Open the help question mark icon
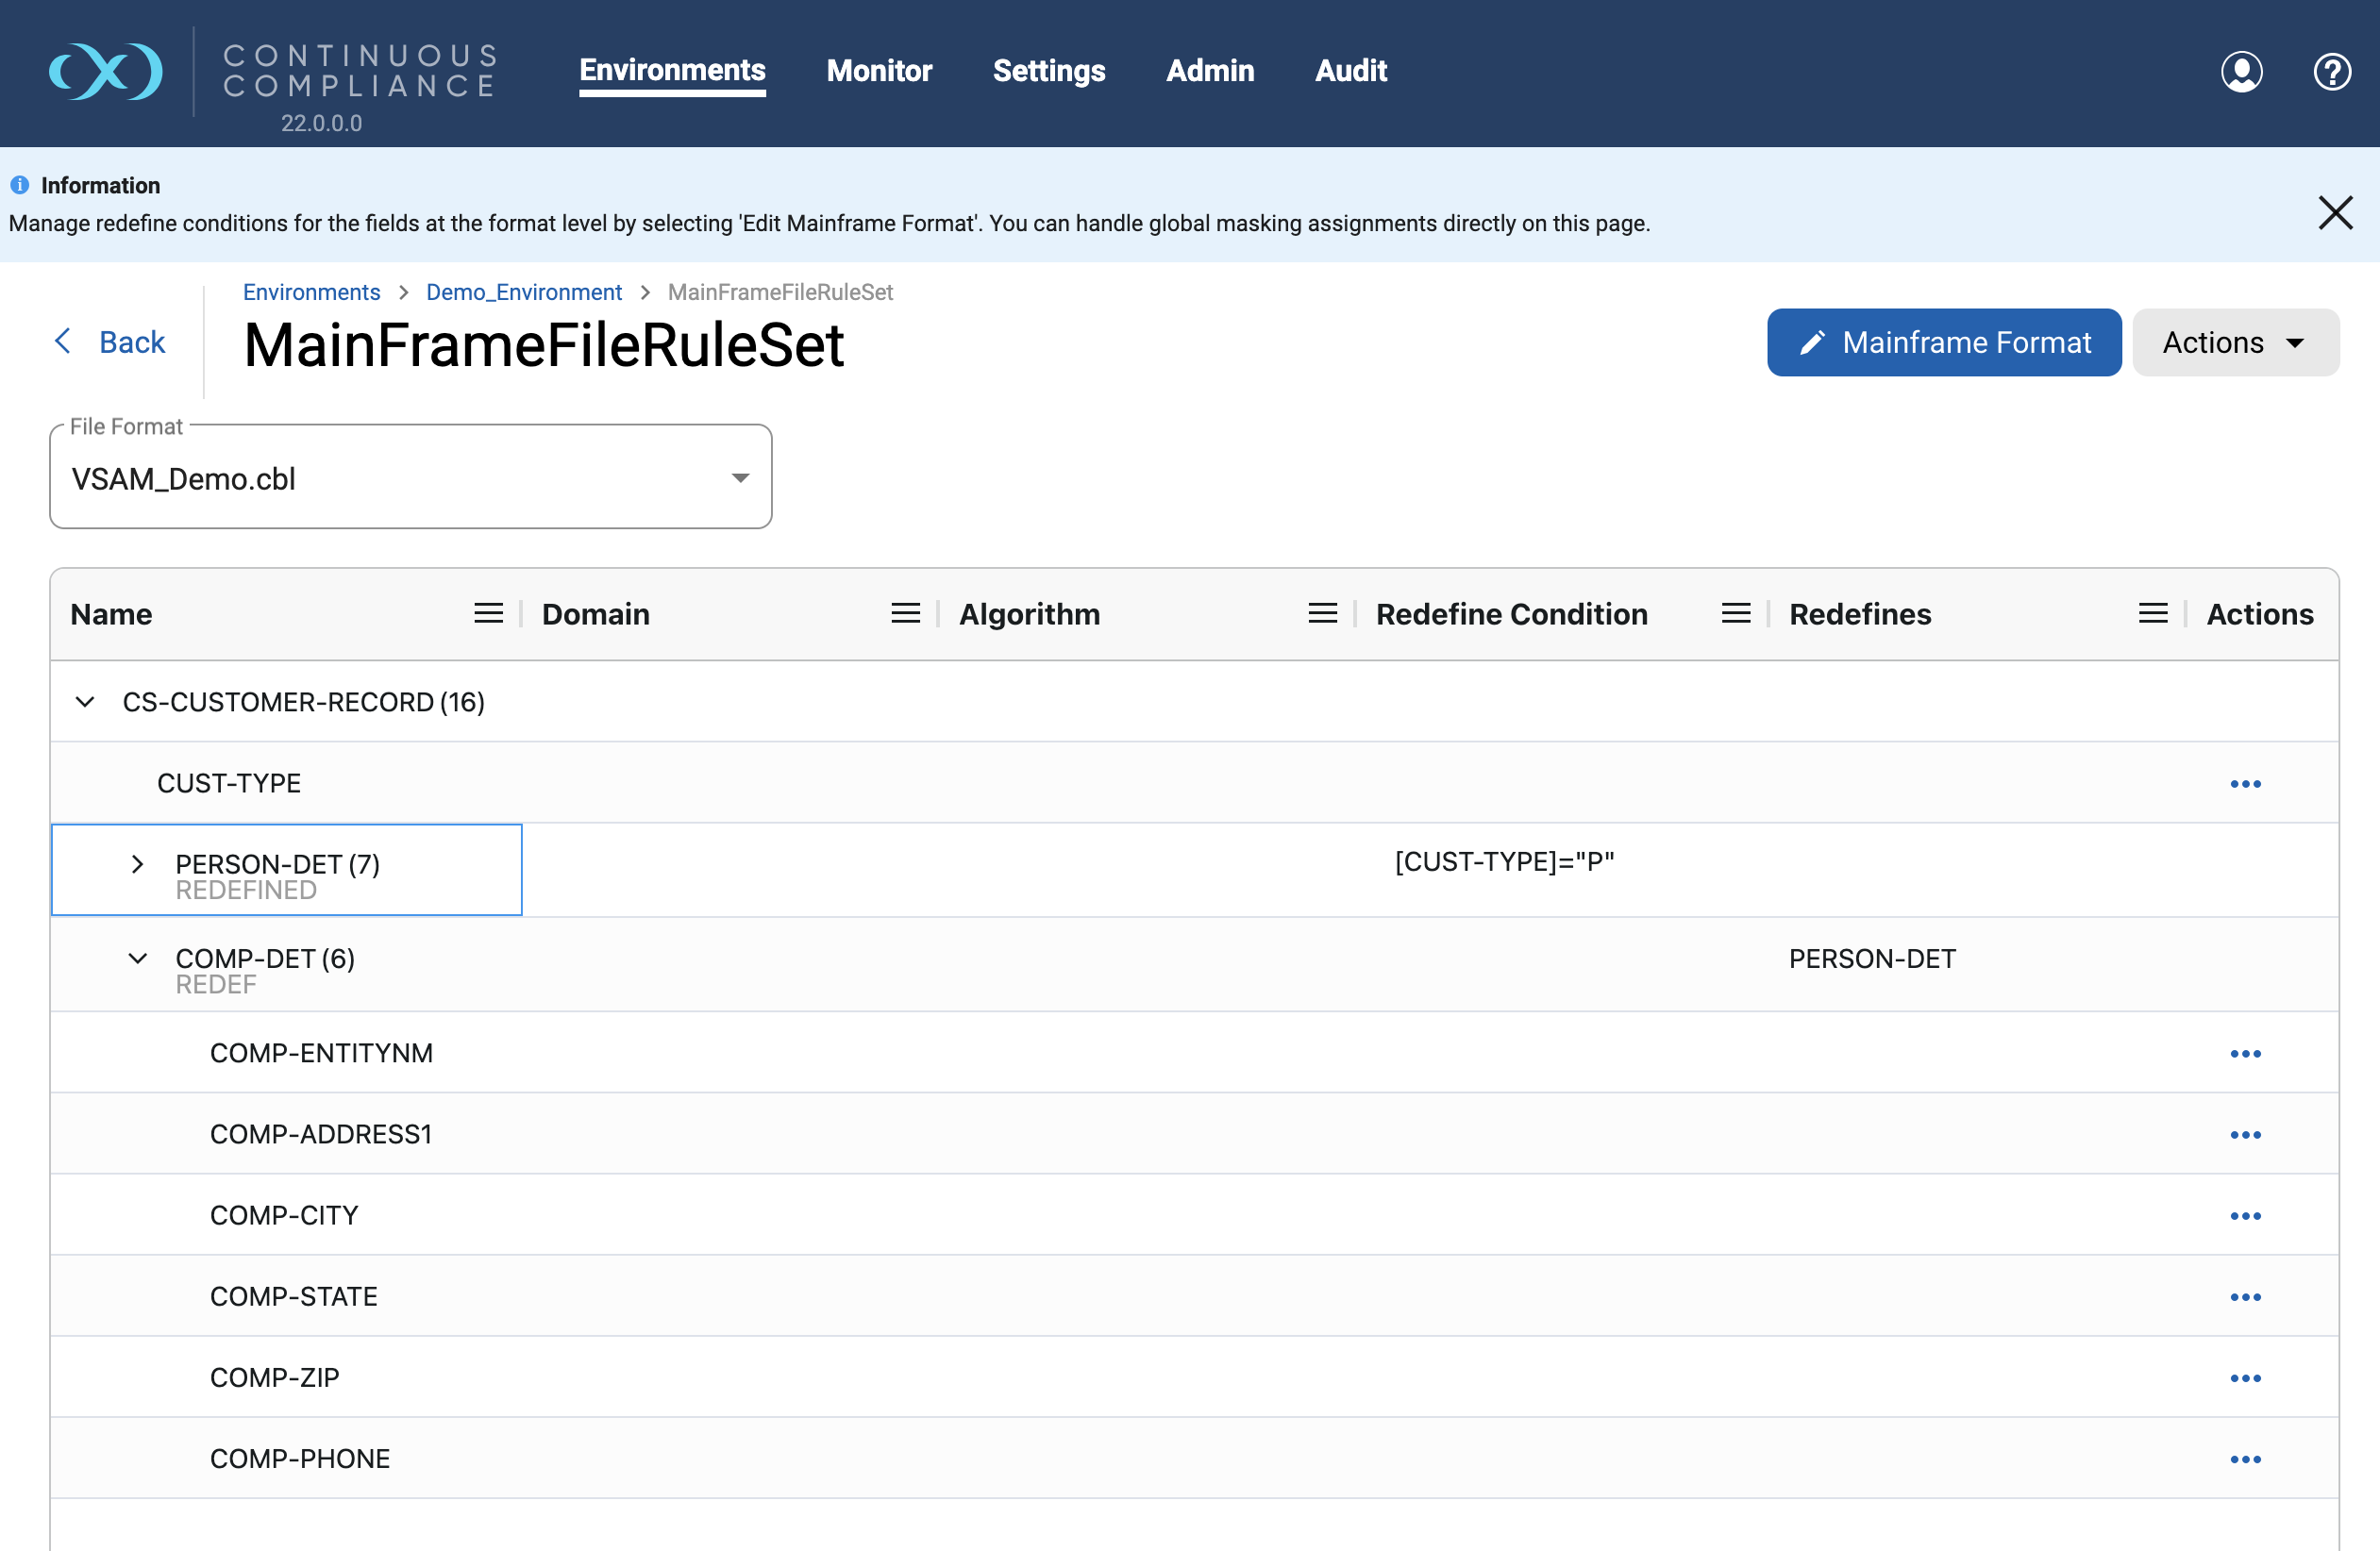Screen dimensions: 2380x1551 [2332, 72]
